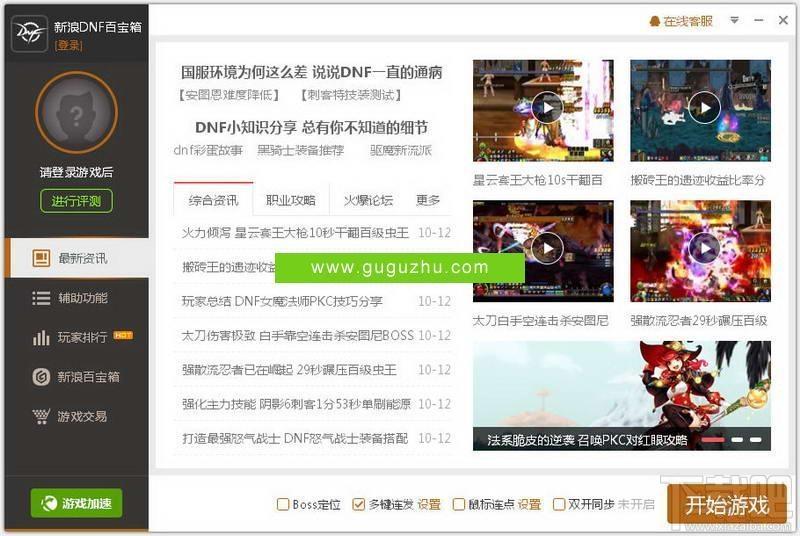Screen dimensions: 800x536
Task: Open the 驱魔新流派 link
Action: pos(401,150)
